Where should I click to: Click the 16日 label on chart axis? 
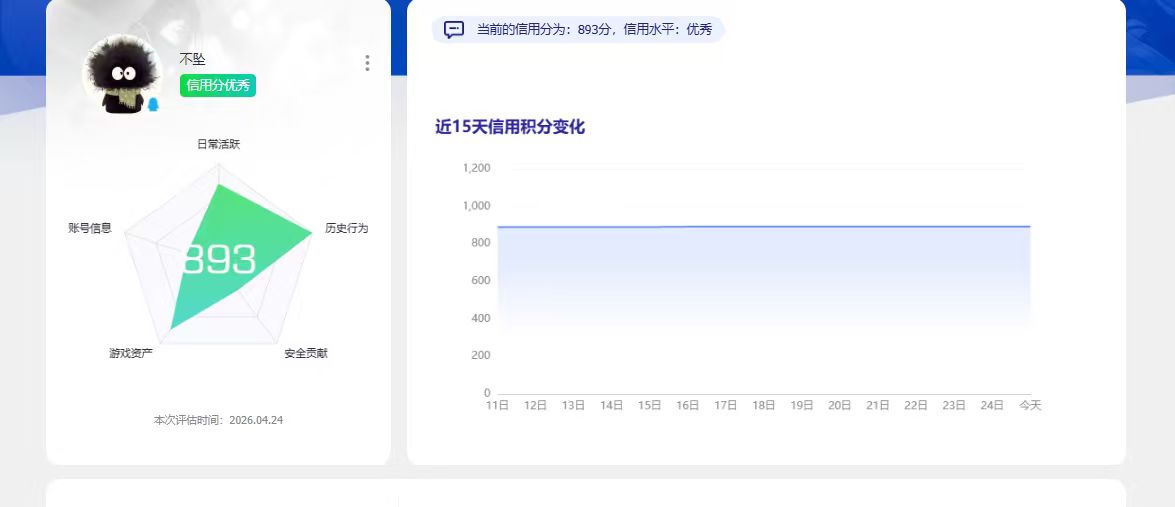[x=688, y=405]
